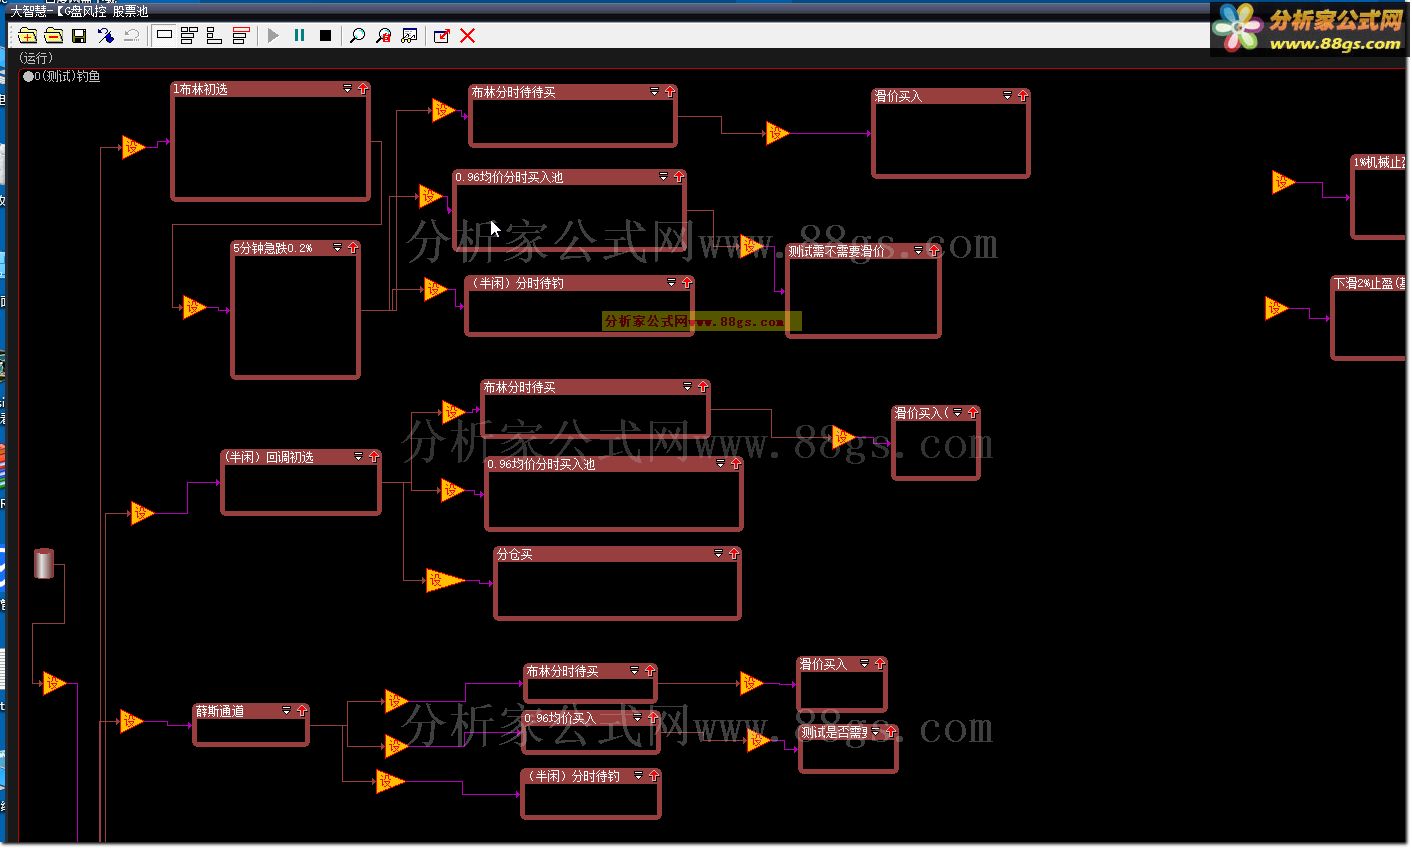
Task: Click the gray play button
Action: pyautogui.click(x=273, y=36)
